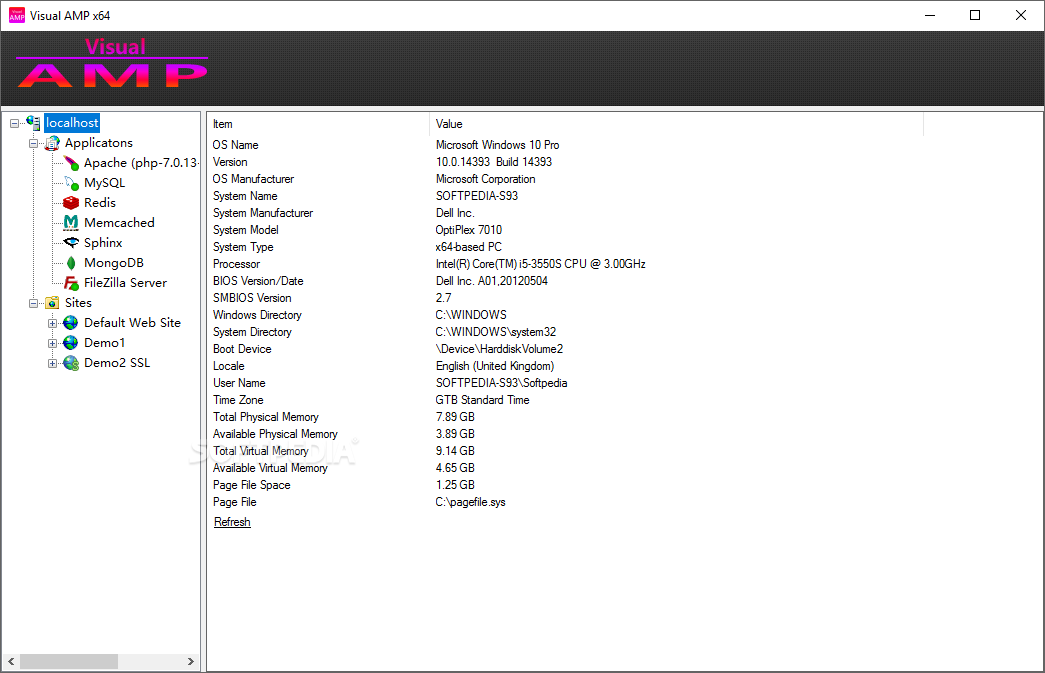Click the Memcached M icon
The height and width of the screenshot is (673, 1045).
(x=71, y=223)
